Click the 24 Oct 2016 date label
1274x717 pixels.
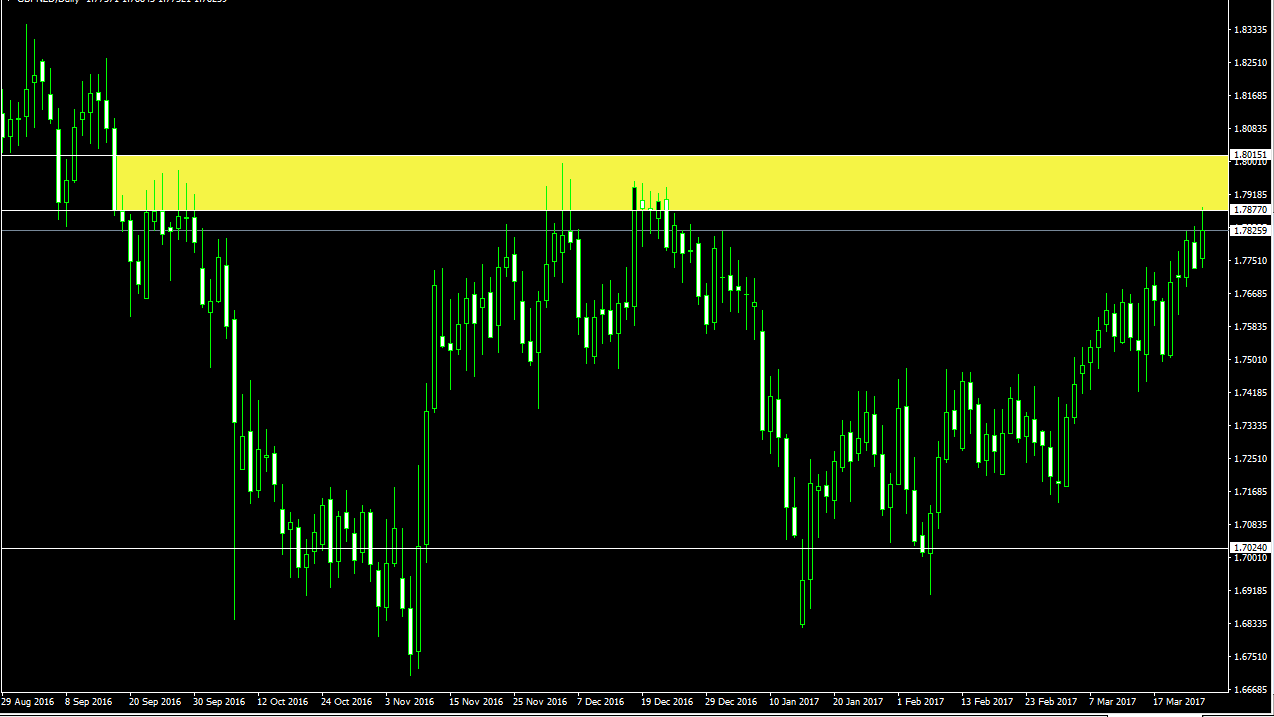pyautogui.click(x=347, y=702)
